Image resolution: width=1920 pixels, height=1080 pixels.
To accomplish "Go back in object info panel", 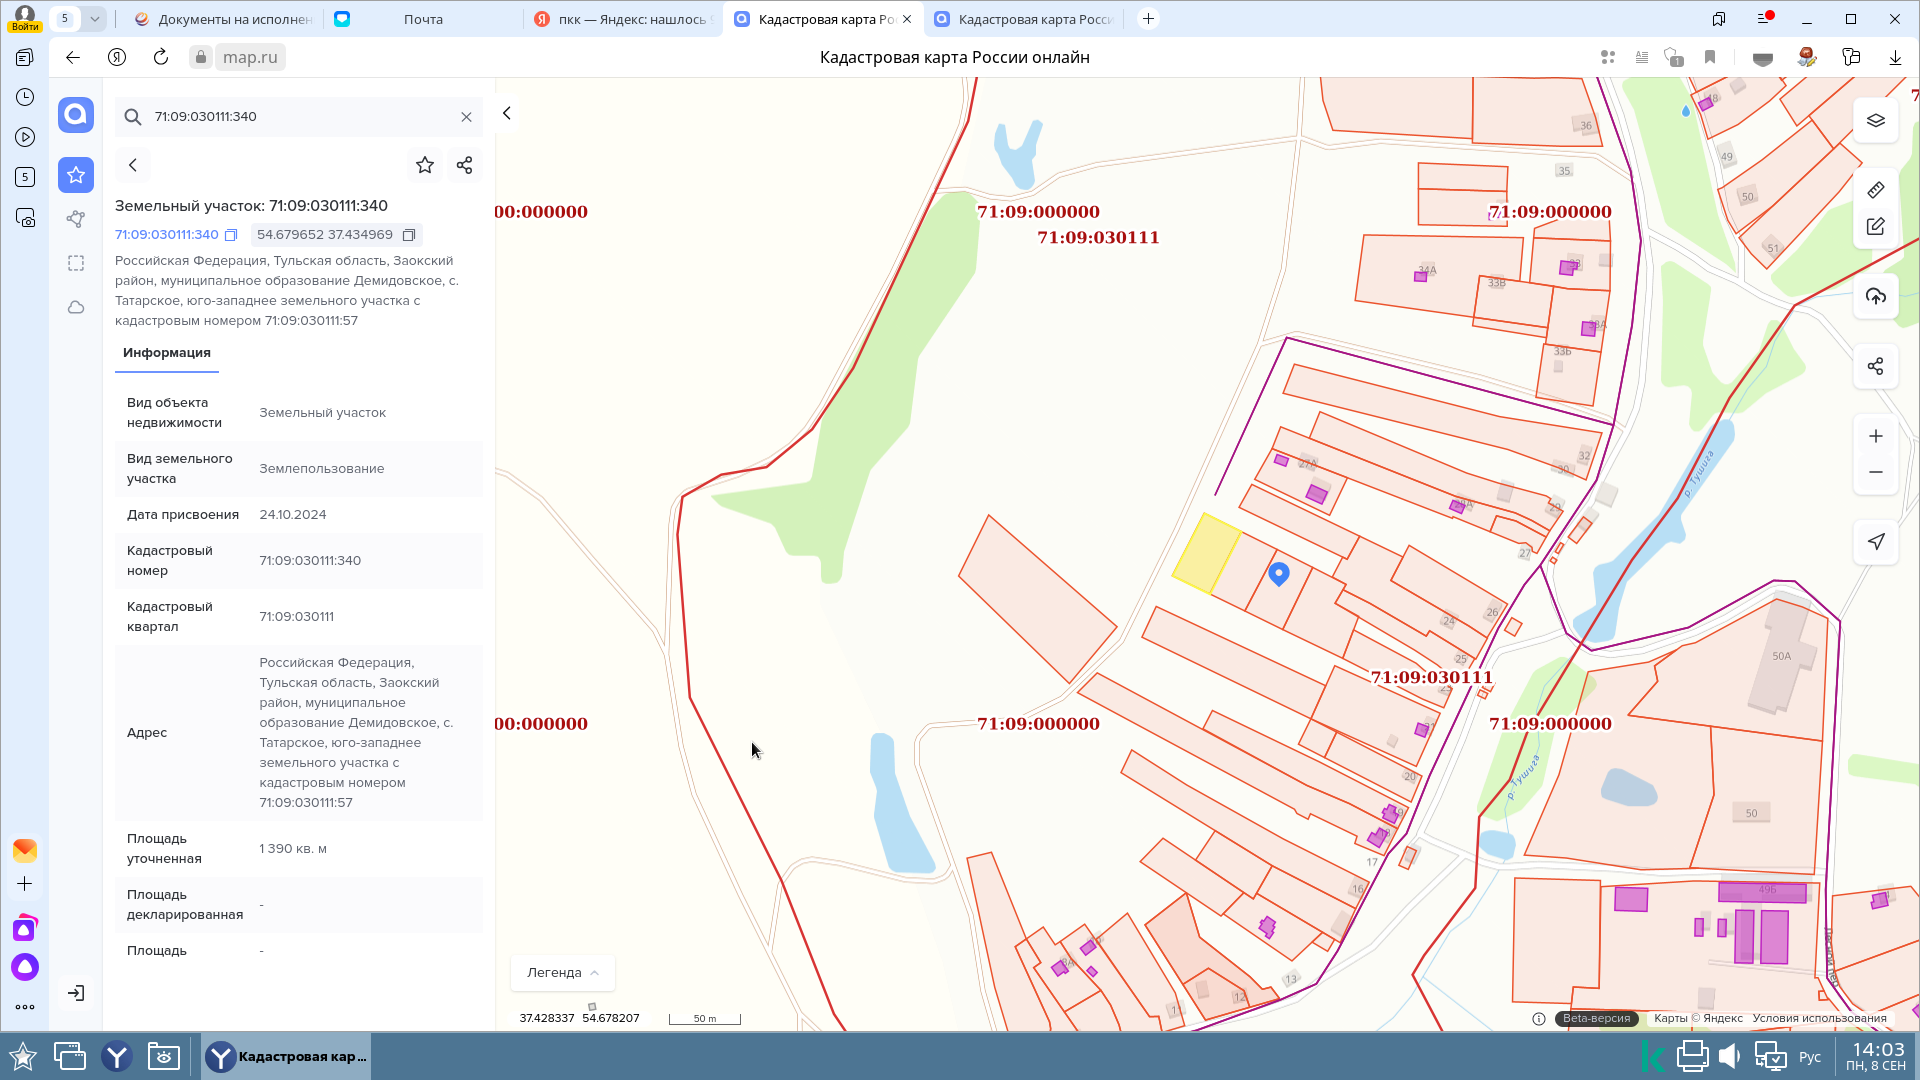I will click(133, 165).
